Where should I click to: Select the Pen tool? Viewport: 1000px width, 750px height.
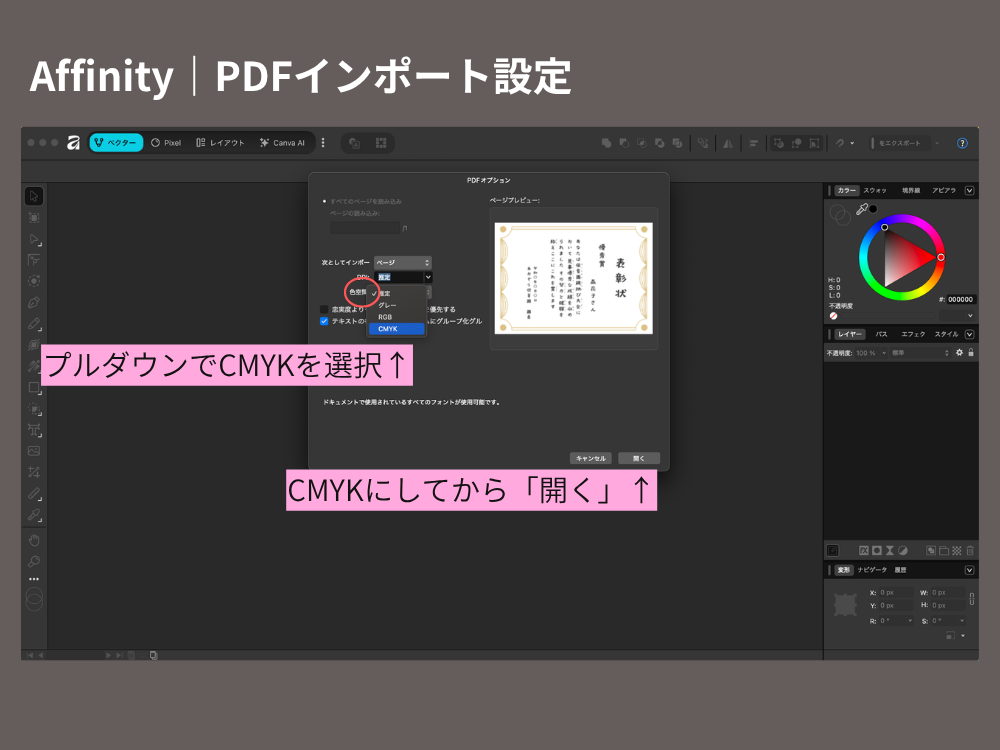(x=34, y=302)
